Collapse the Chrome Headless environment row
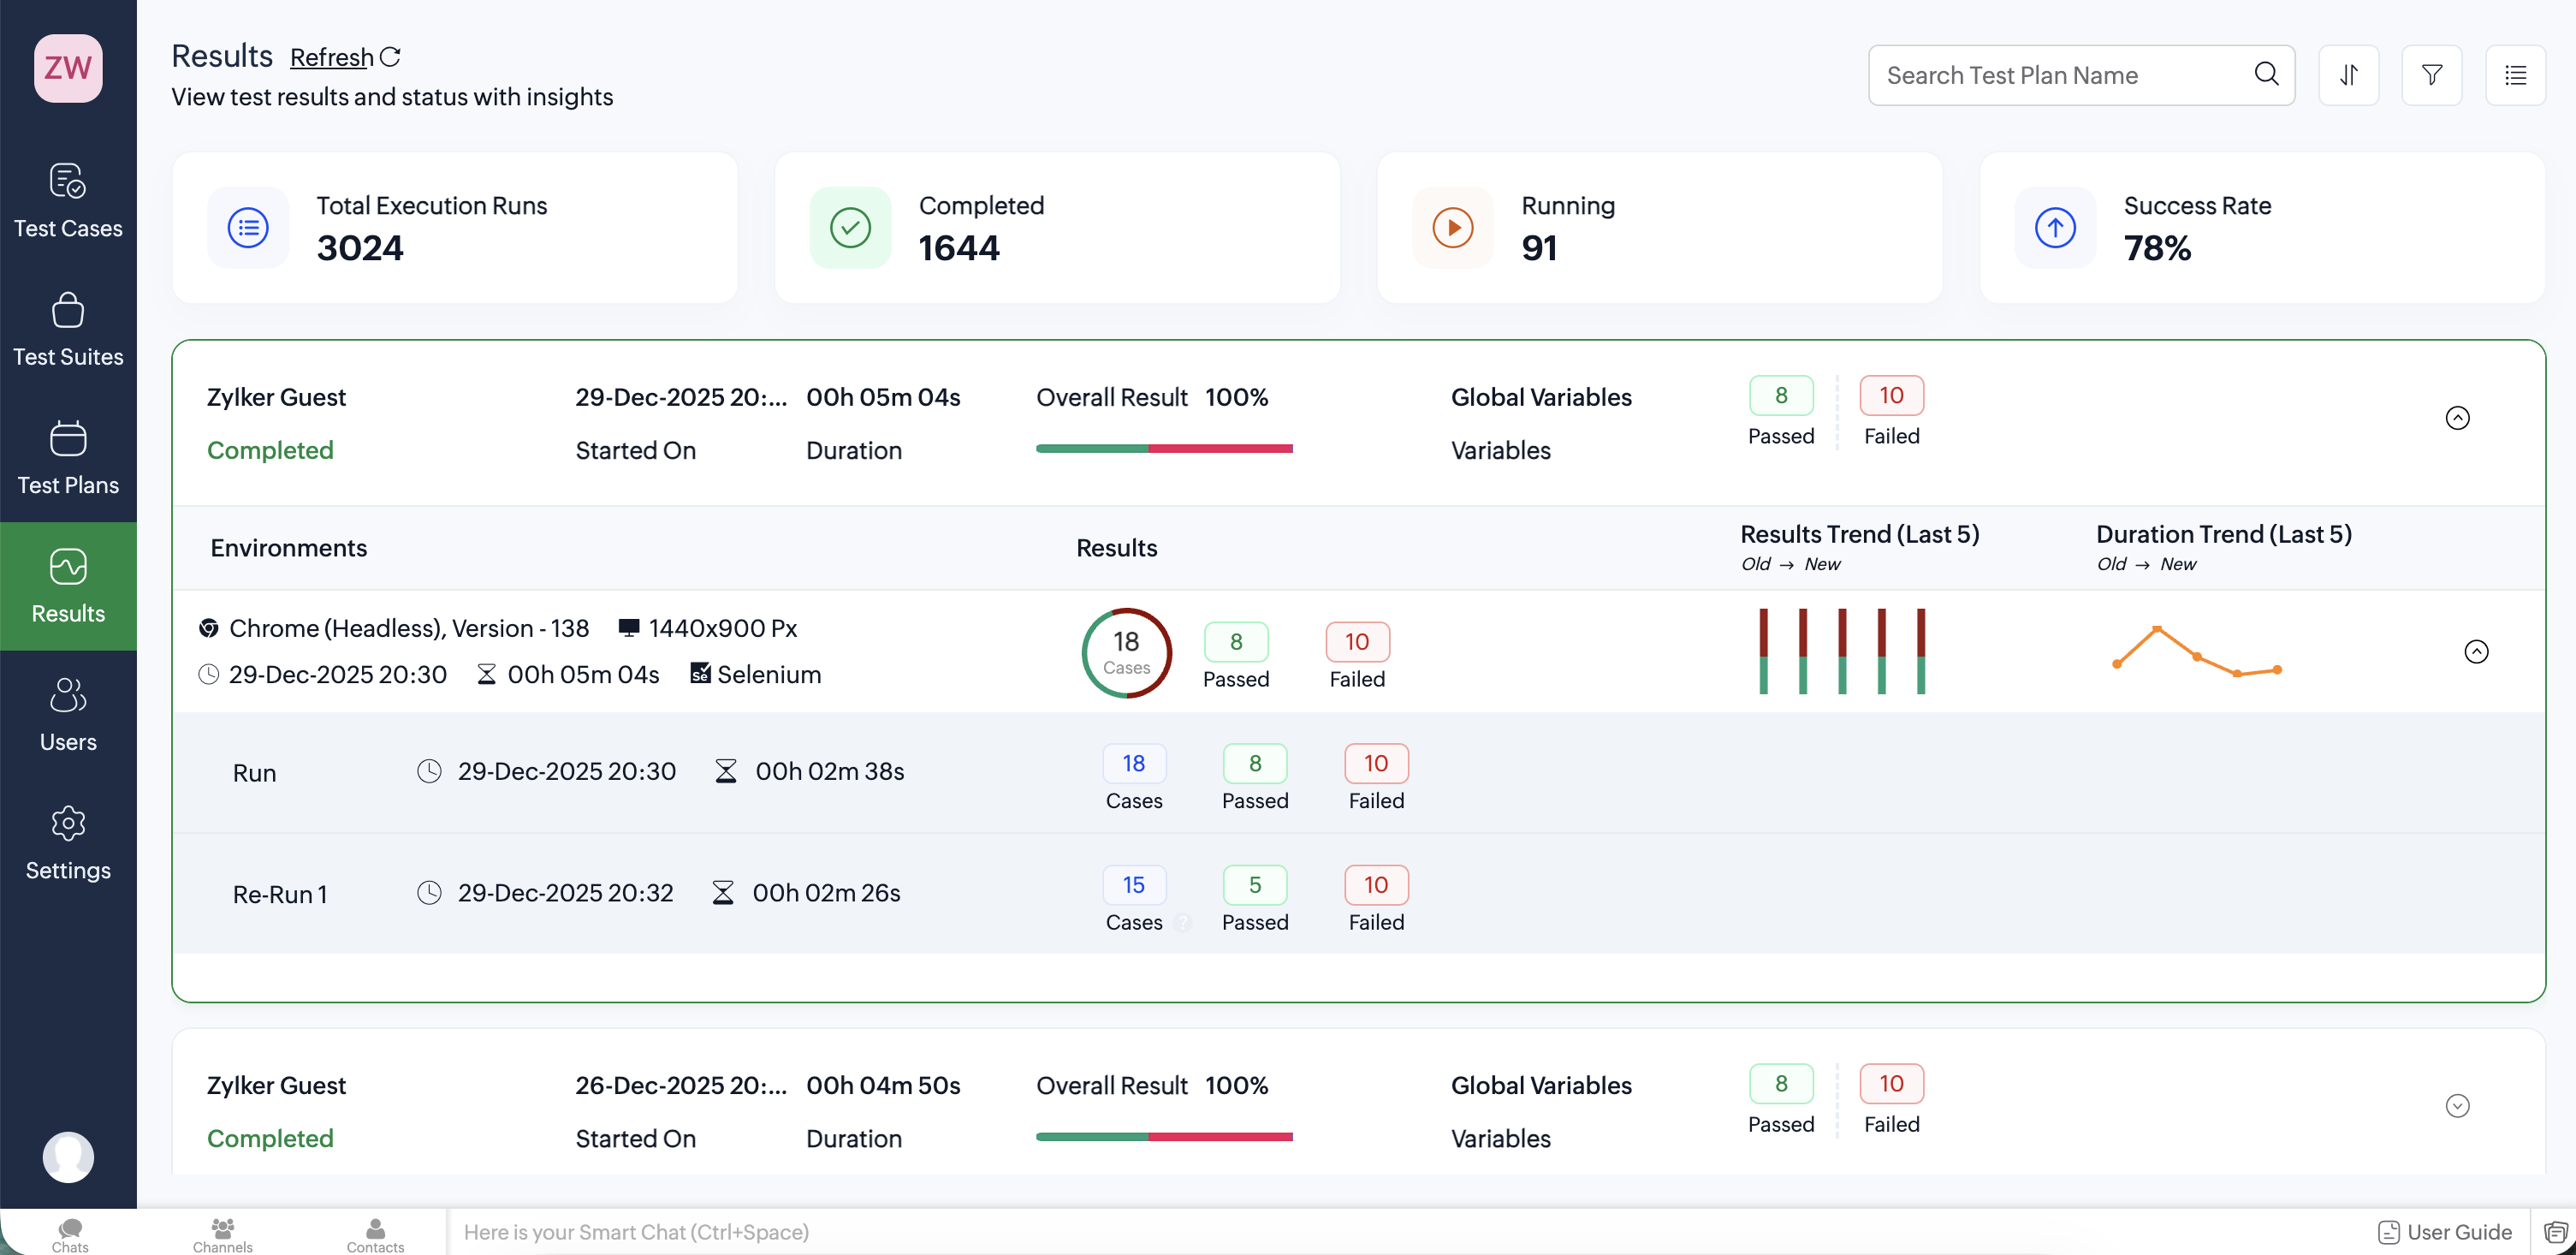Image resolution: width=2576 pixels, height=1255 pixels. click(x=2476, y=652)
